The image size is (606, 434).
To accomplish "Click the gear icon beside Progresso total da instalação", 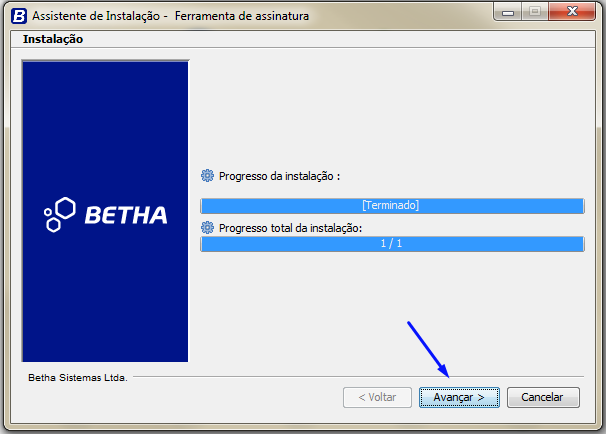I will coord(207,228).
